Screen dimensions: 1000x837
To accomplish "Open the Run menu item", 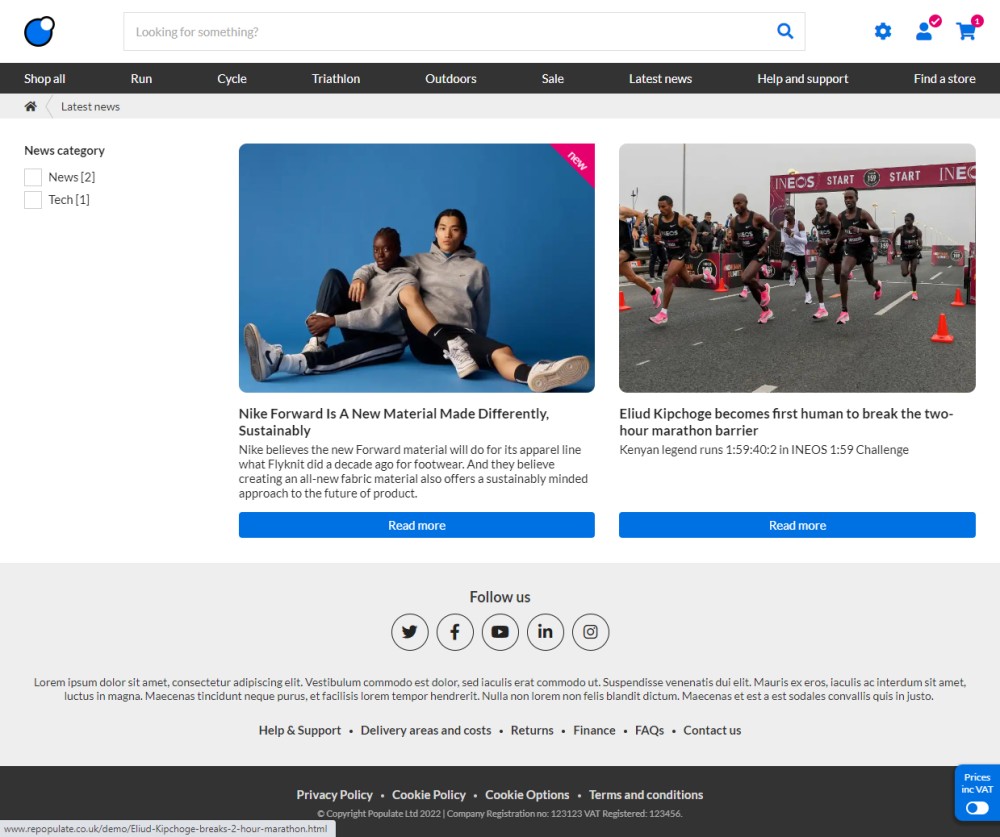I will pyautogui.click(x=141, y=78).
